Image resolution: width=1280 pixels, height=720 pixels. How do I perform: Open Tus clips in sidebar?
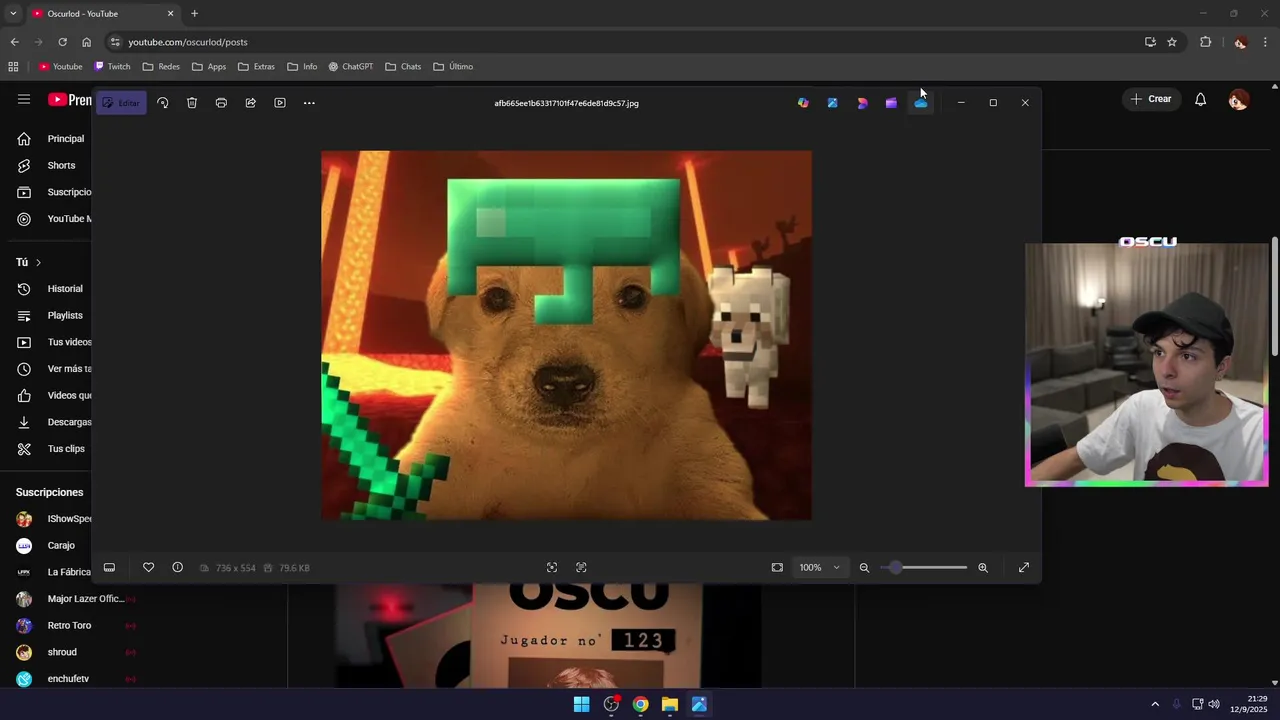(52, 449)
